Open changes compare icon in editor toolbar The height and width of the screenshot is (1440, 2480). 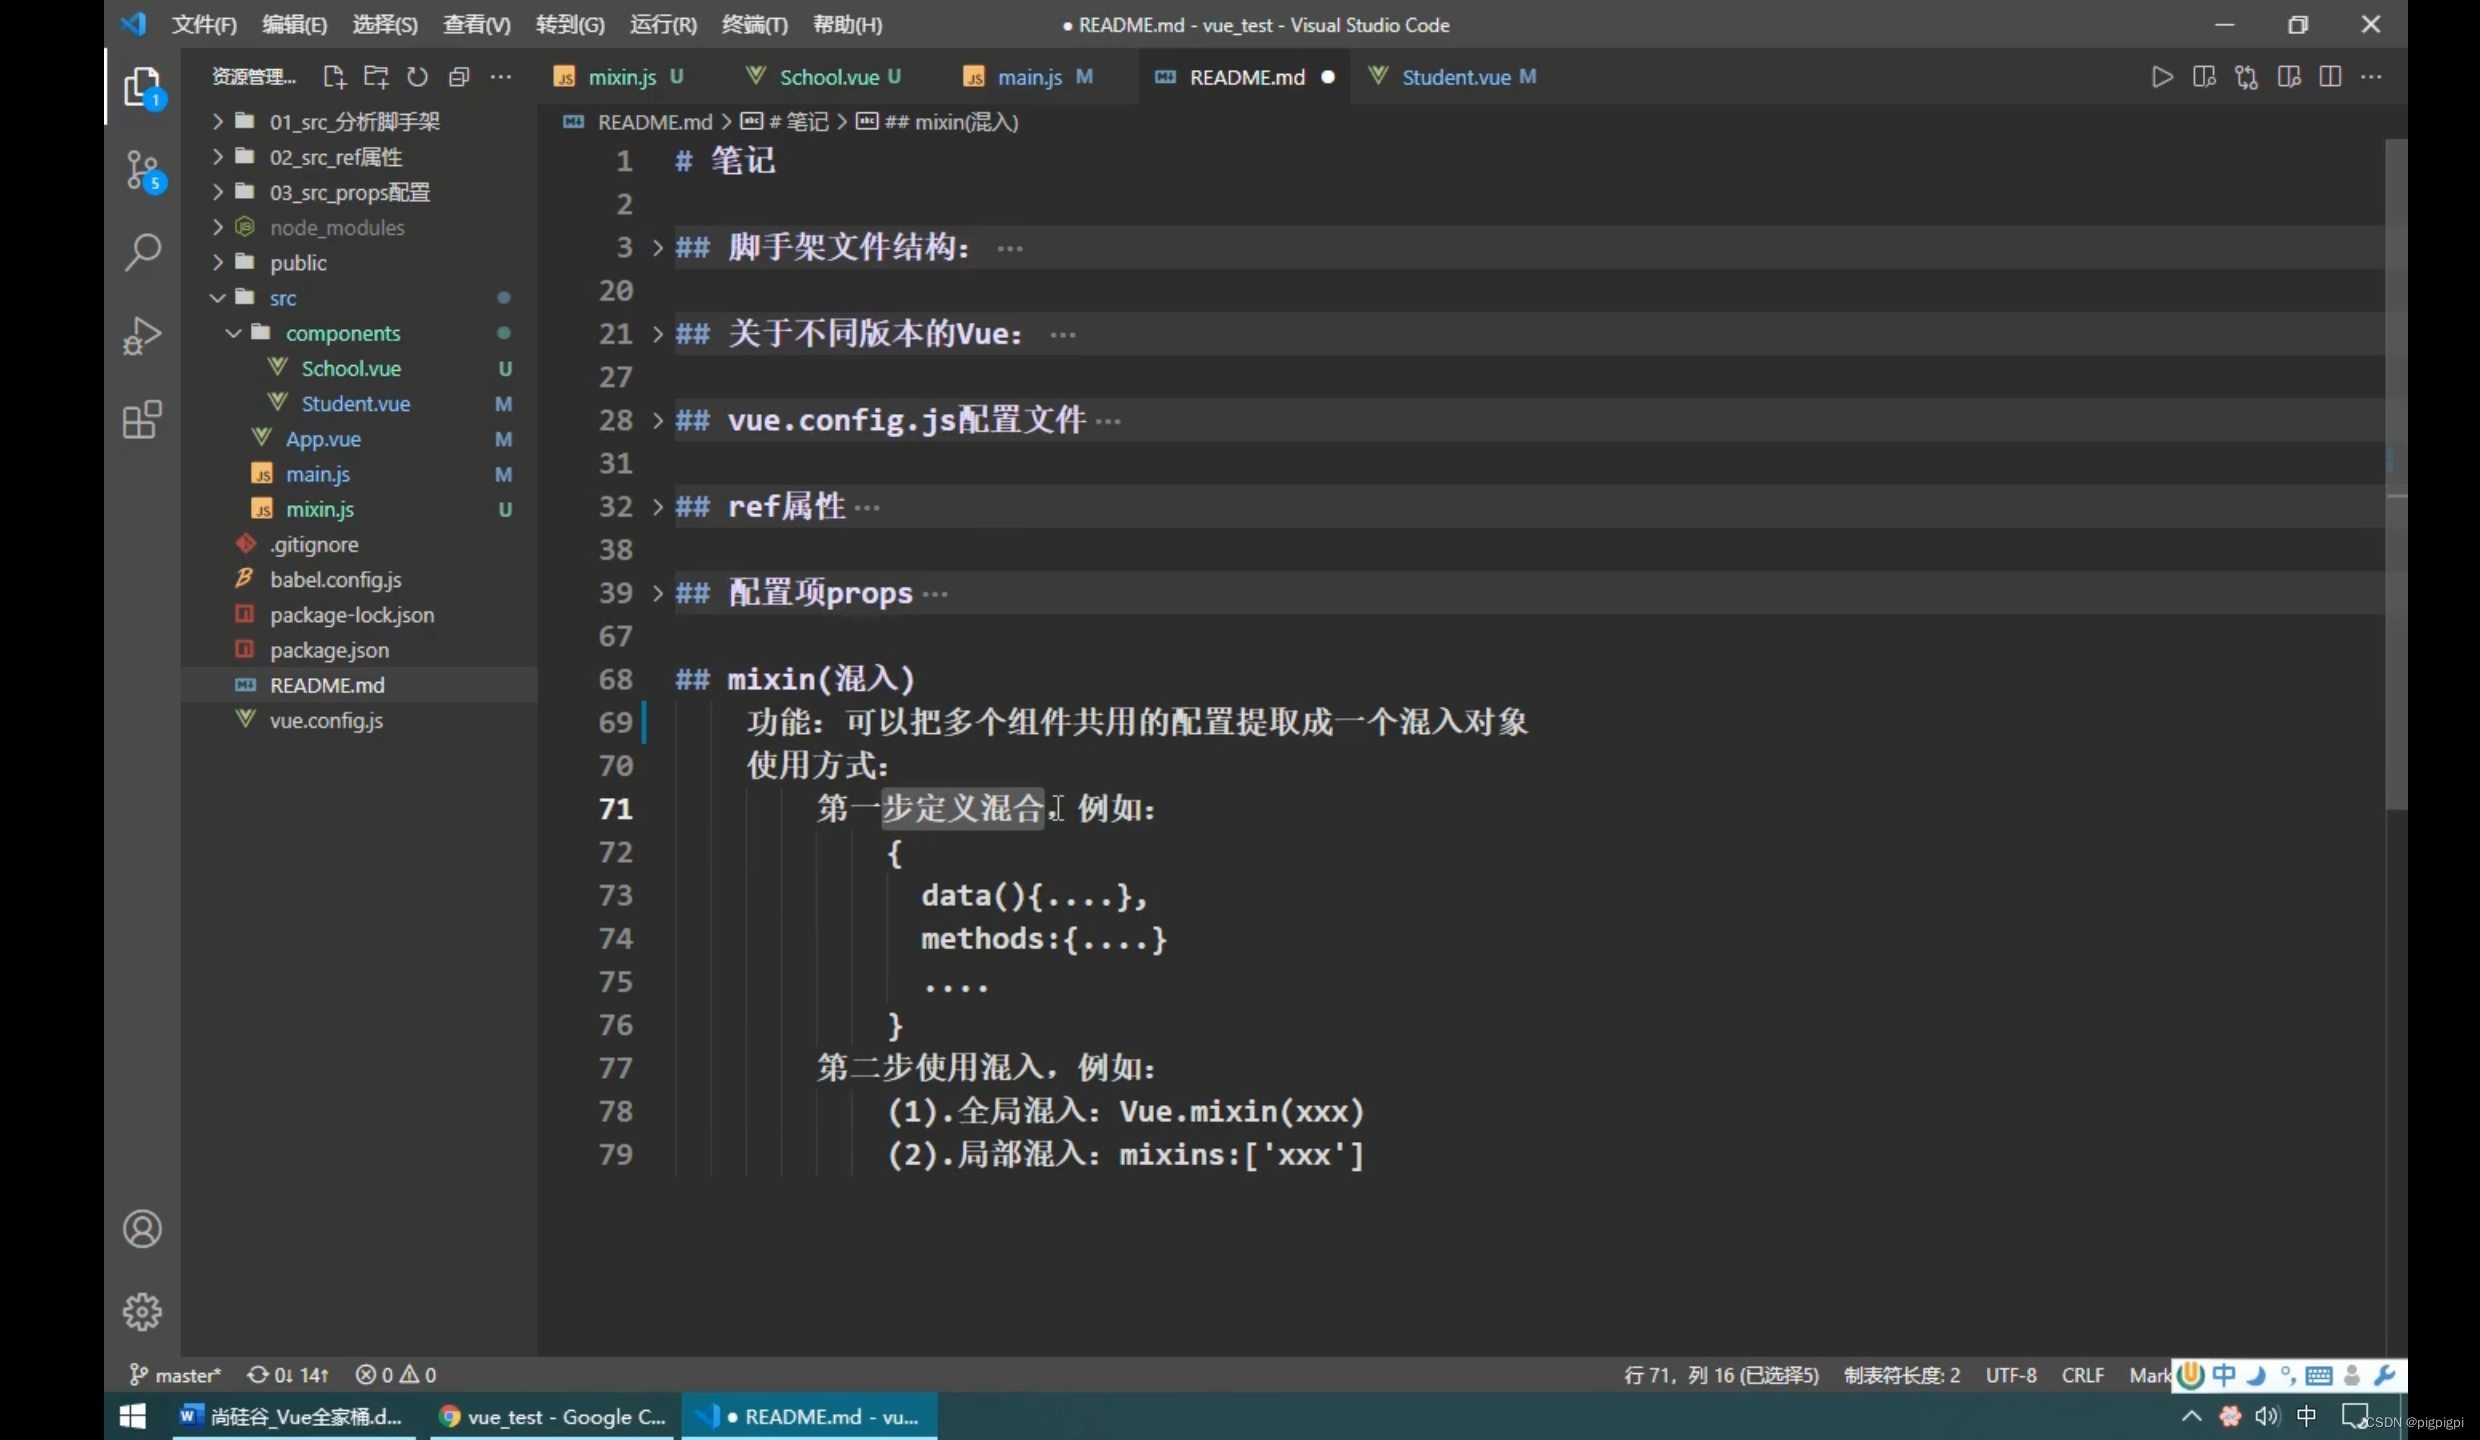click(2246, 77)
